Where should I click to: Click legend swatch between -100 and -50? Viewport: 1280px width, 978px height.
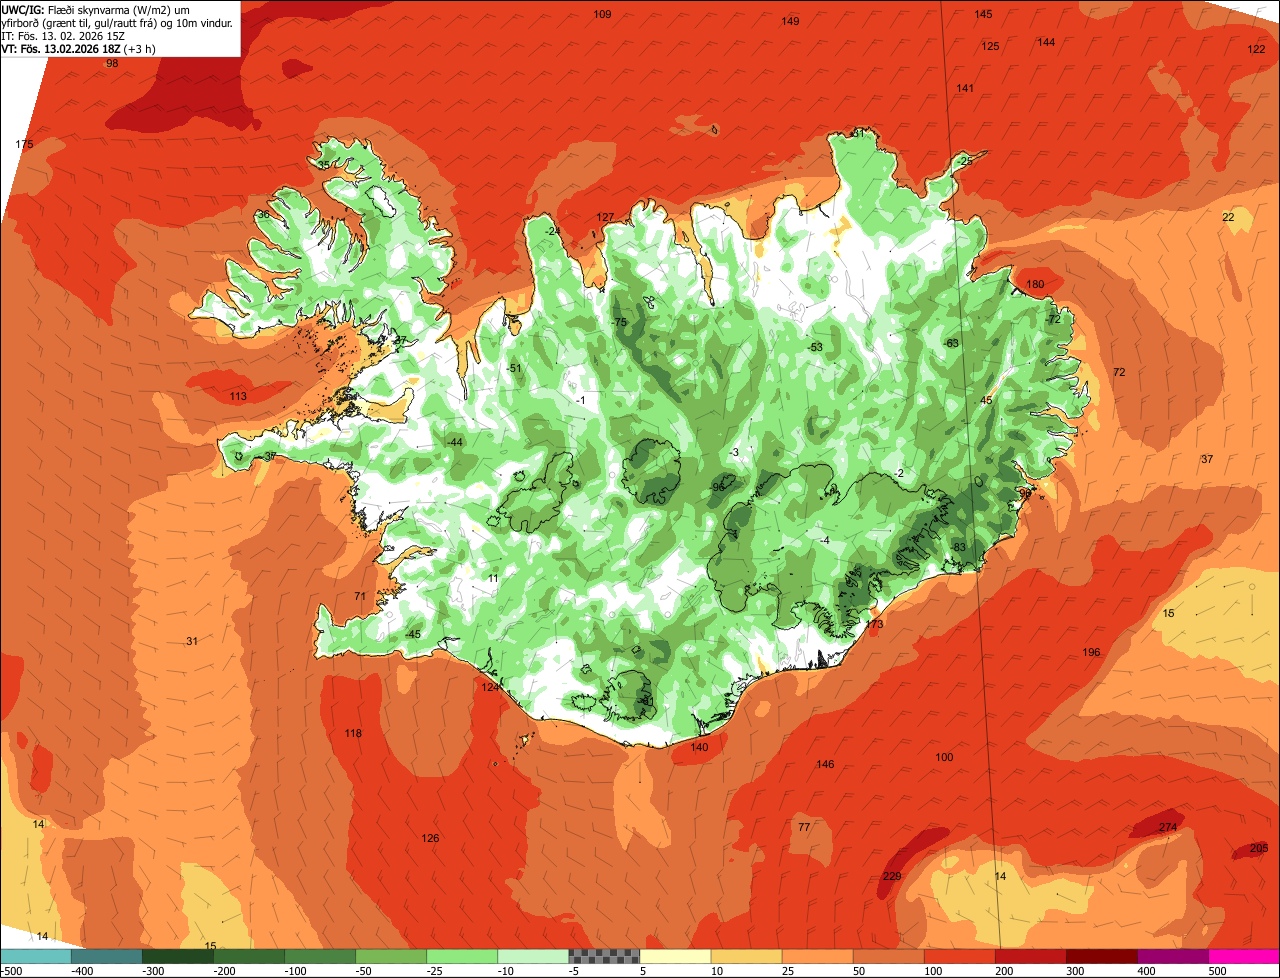coord(320,956)
